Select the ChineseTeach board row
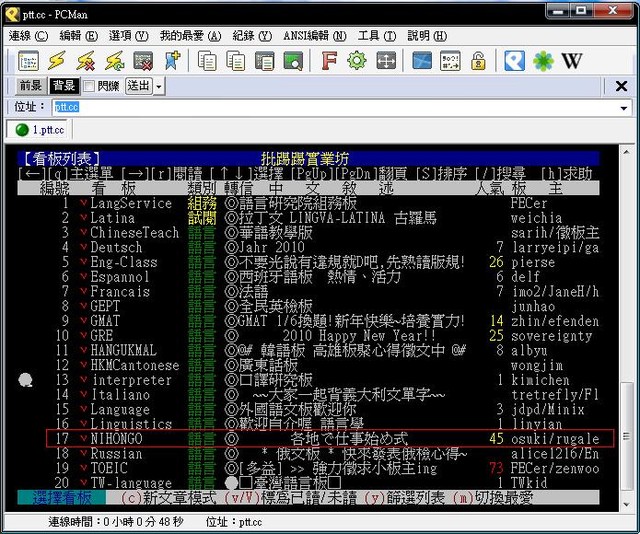The width and height of the screenshot is (640, 534). pyautogui.click(x=308, y=233)
